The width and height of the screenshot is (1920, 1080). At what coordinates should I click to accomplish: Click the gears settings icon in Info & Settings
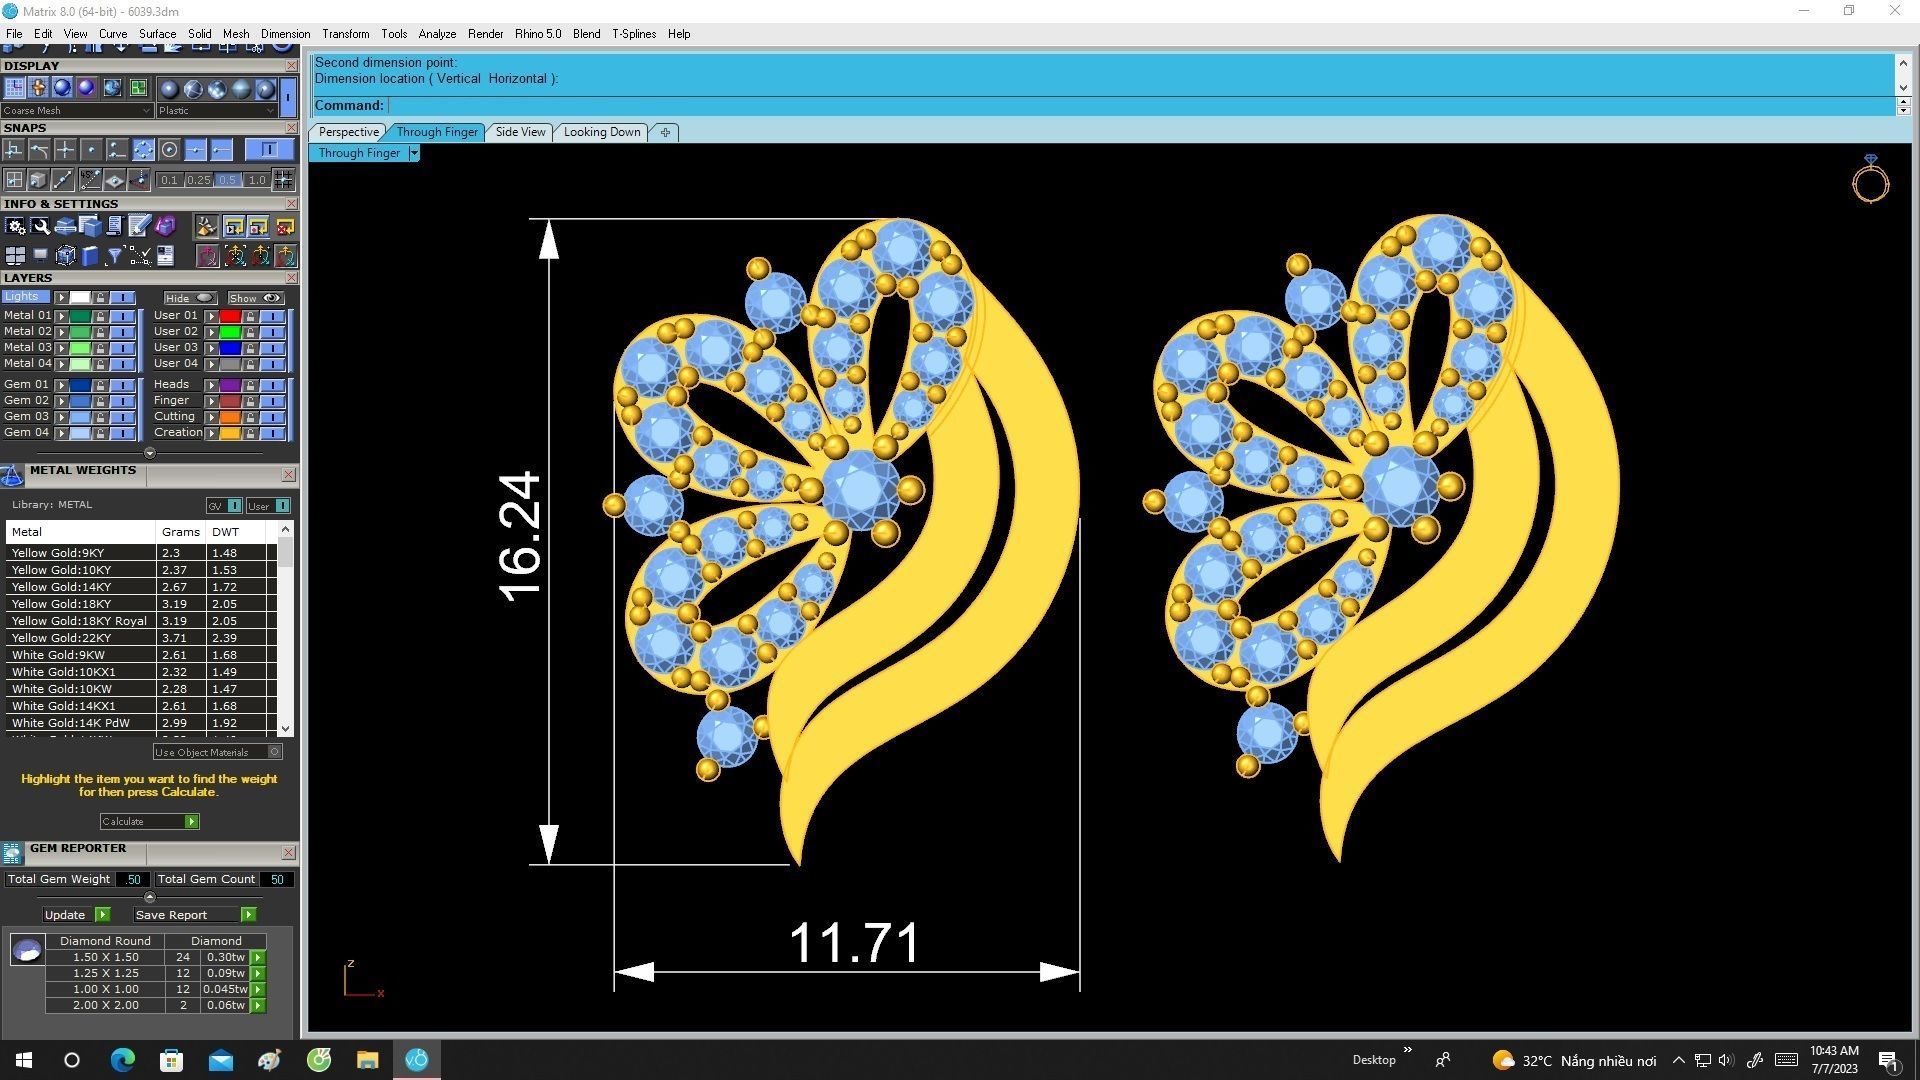point(15,226)
